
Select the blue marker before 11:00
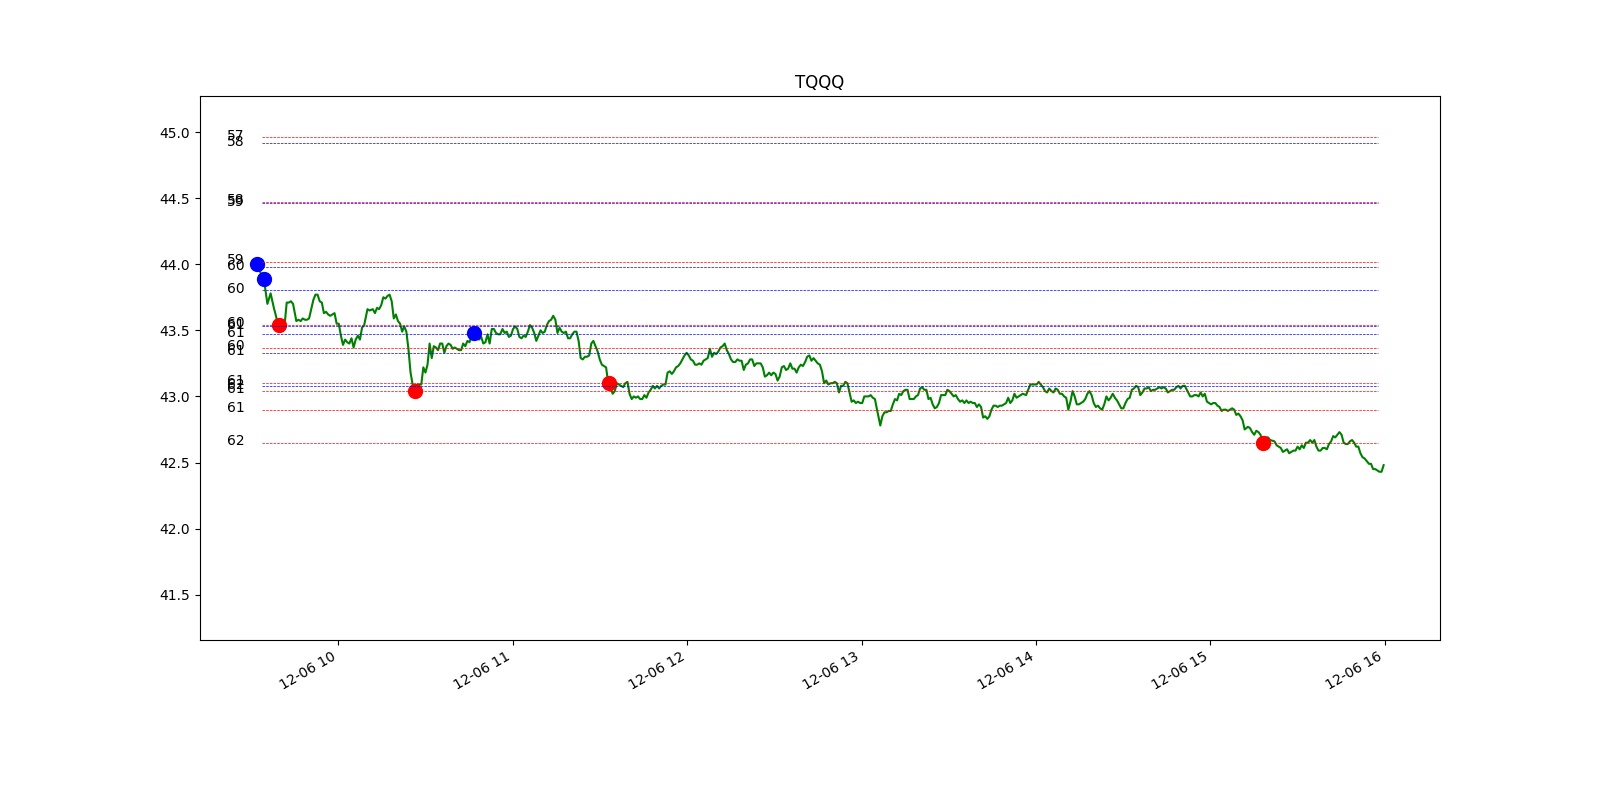[474, 334]
